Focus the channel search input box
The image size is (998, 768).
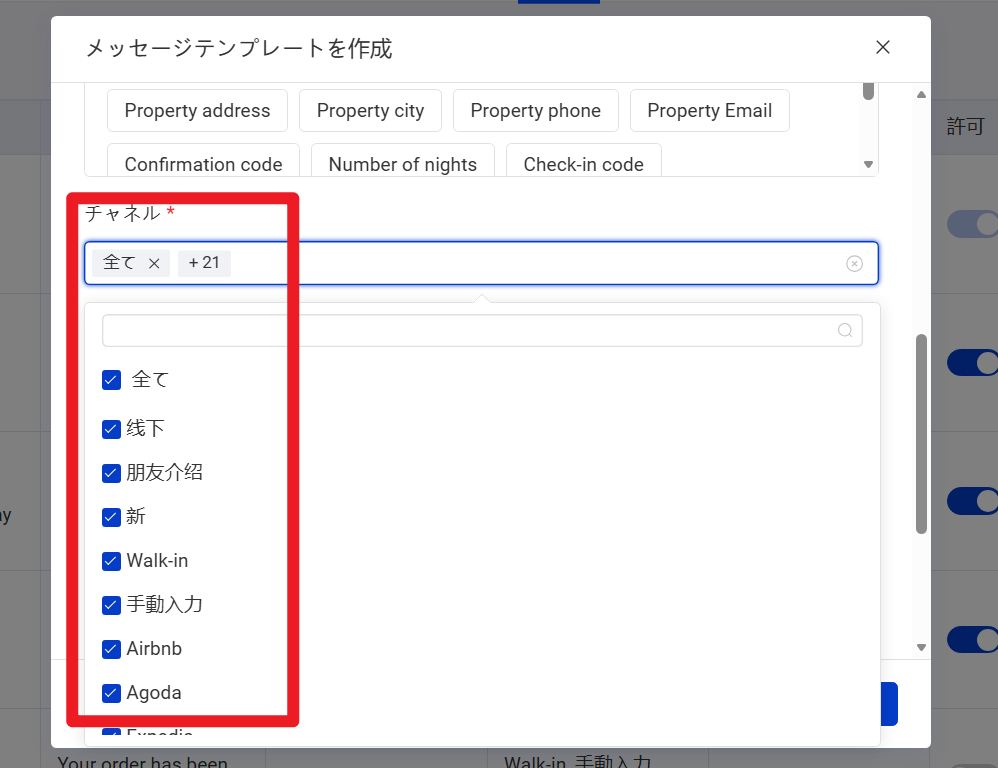(482, 331)
